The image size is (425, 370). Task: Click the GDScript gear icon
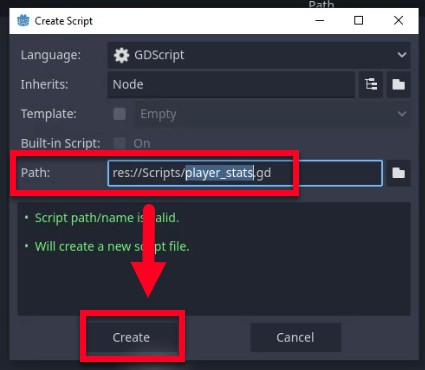(x=121, y=55)
